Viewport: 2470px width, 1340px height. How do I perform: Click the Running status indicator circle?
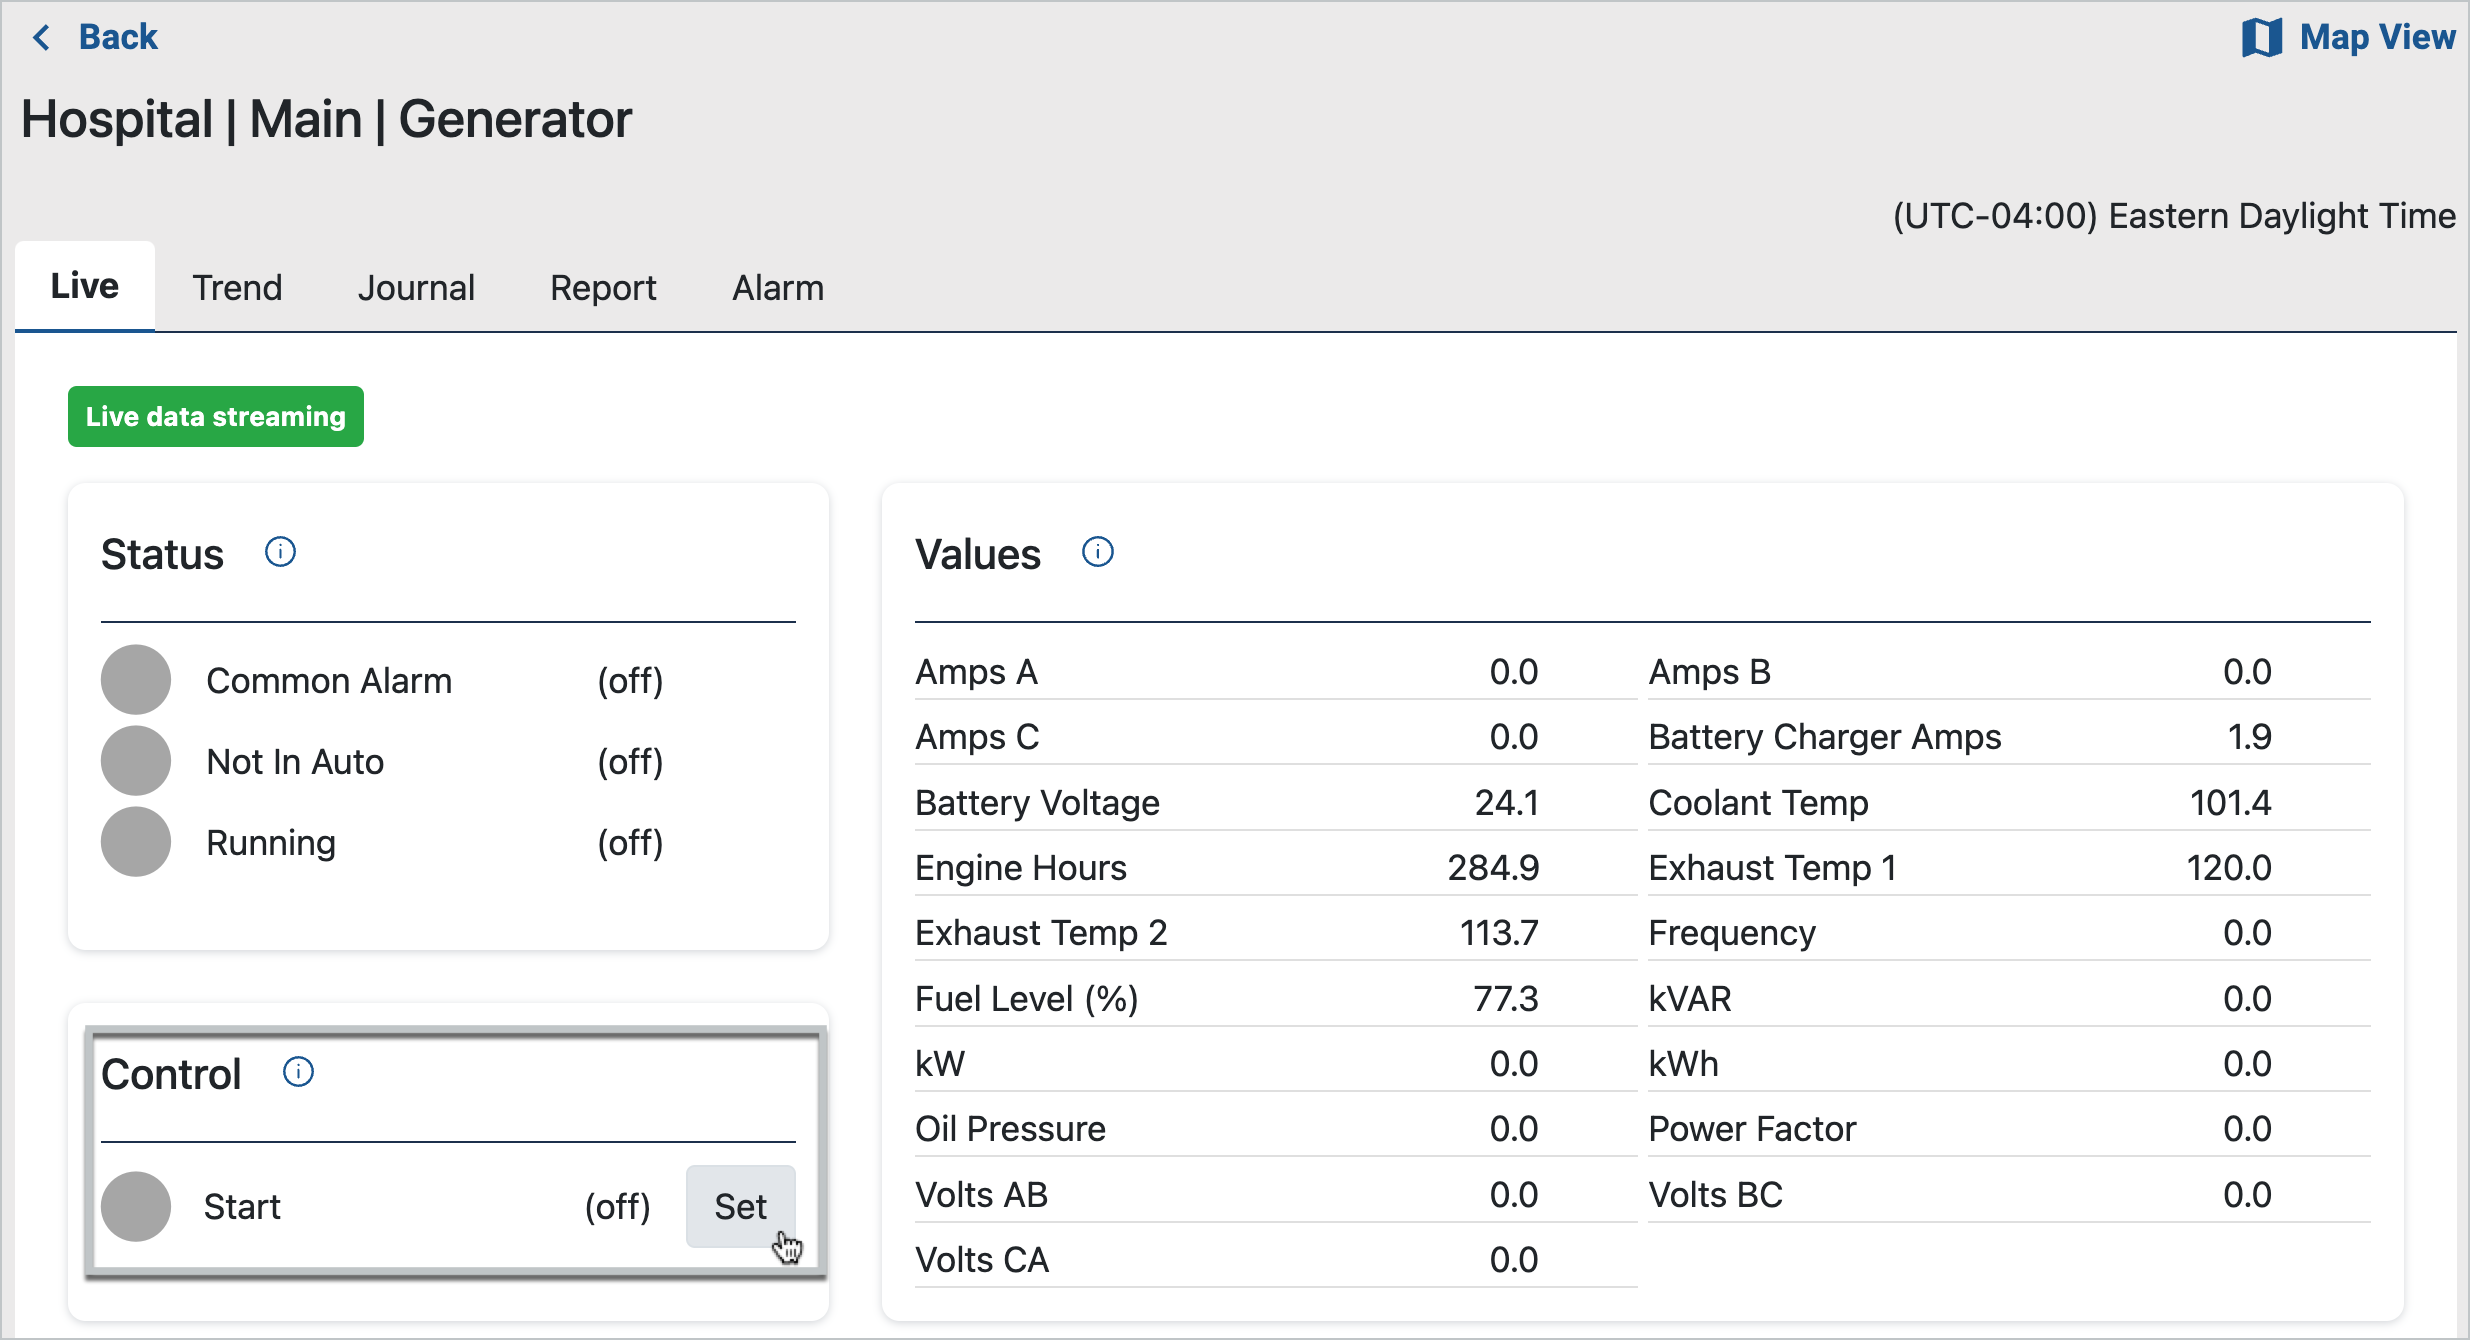136,842
